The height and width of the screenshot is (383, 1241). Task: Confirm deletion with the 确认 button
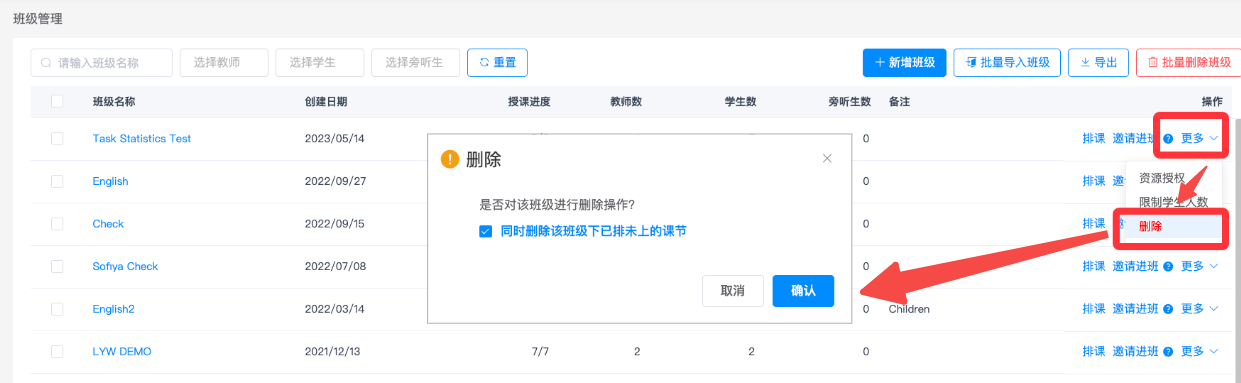803,291
